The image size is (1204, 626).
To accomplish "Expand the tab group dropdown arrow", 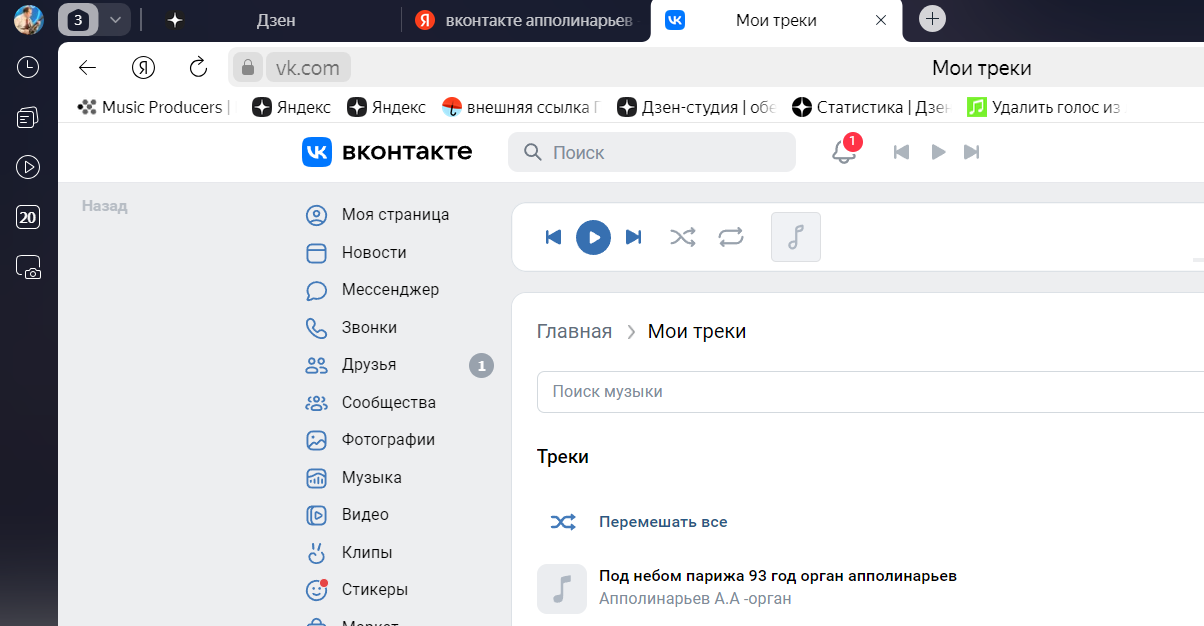I will point(115,19).
